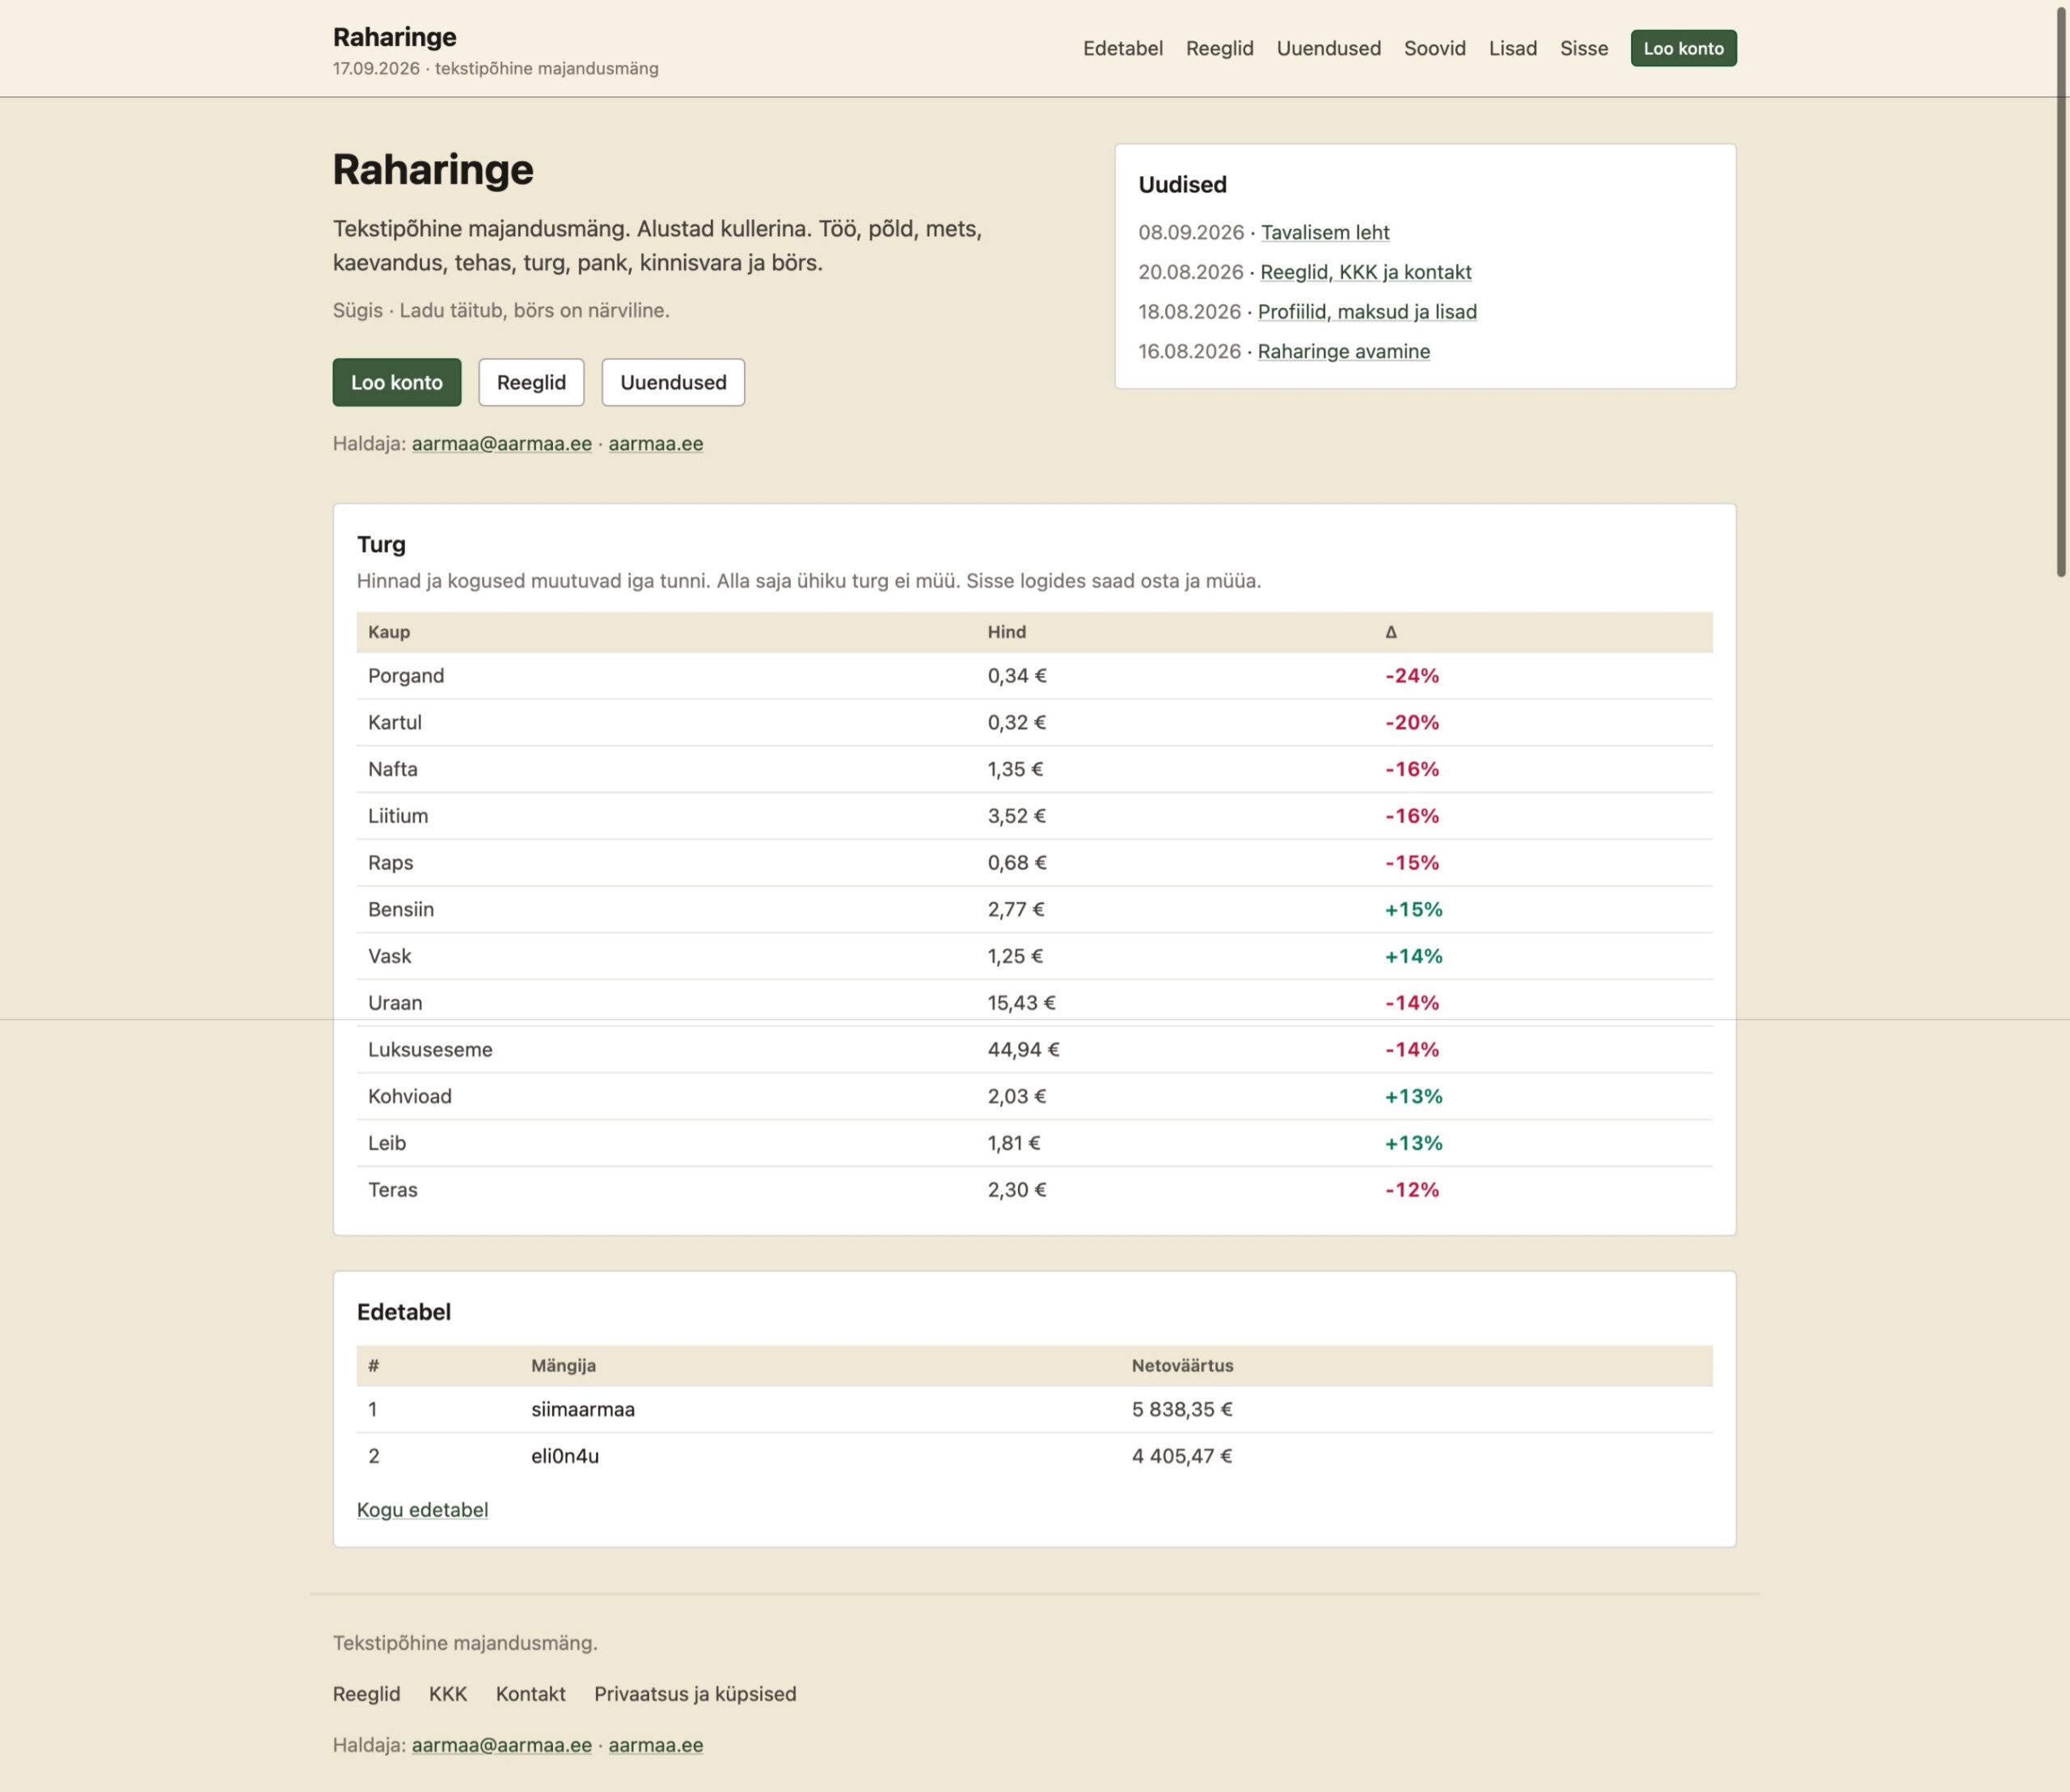Click footer Reeglid link

tap(366, 1694)
